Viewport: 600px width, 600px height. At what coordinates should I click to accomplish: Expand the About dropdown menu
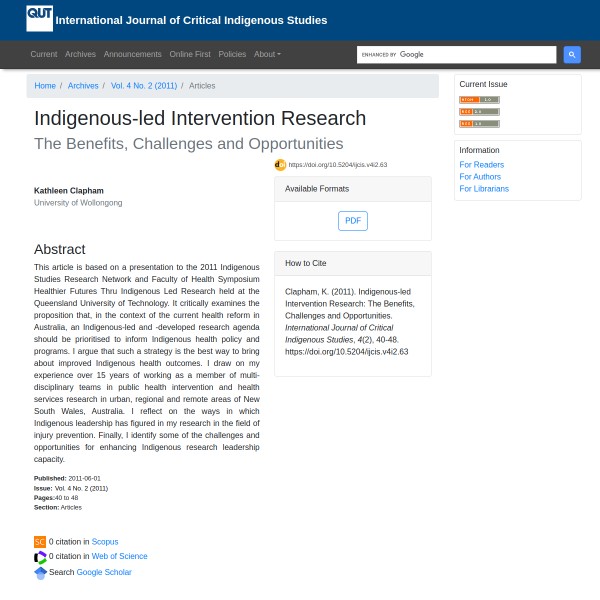[x=267, y=54]
